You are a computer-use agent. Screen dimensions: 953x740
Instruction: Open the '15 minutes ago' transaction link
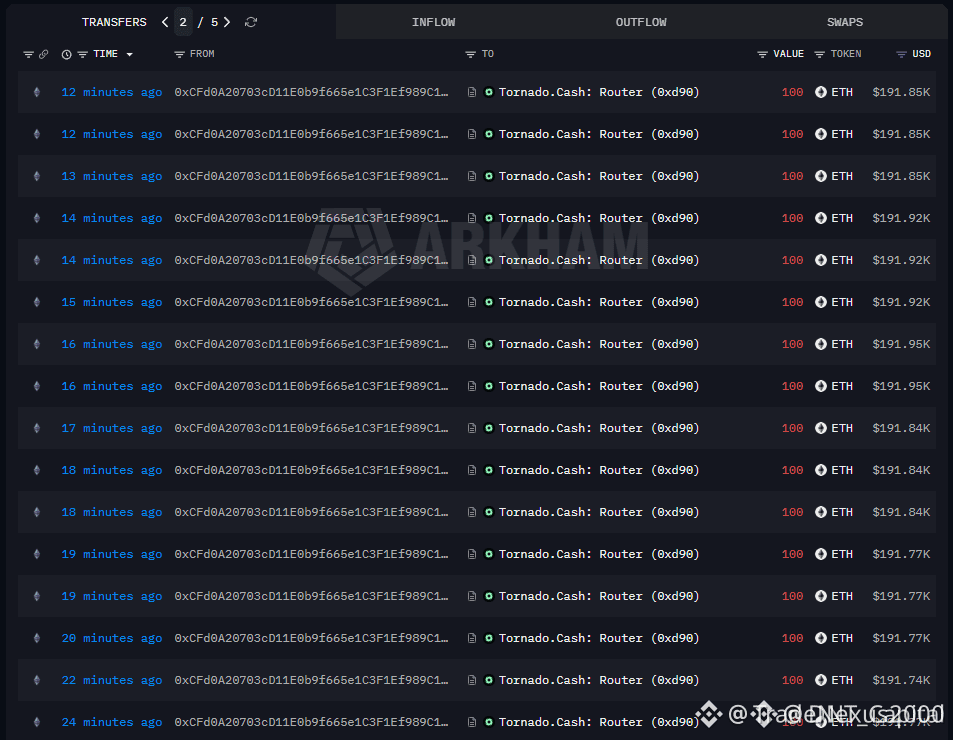112,302
